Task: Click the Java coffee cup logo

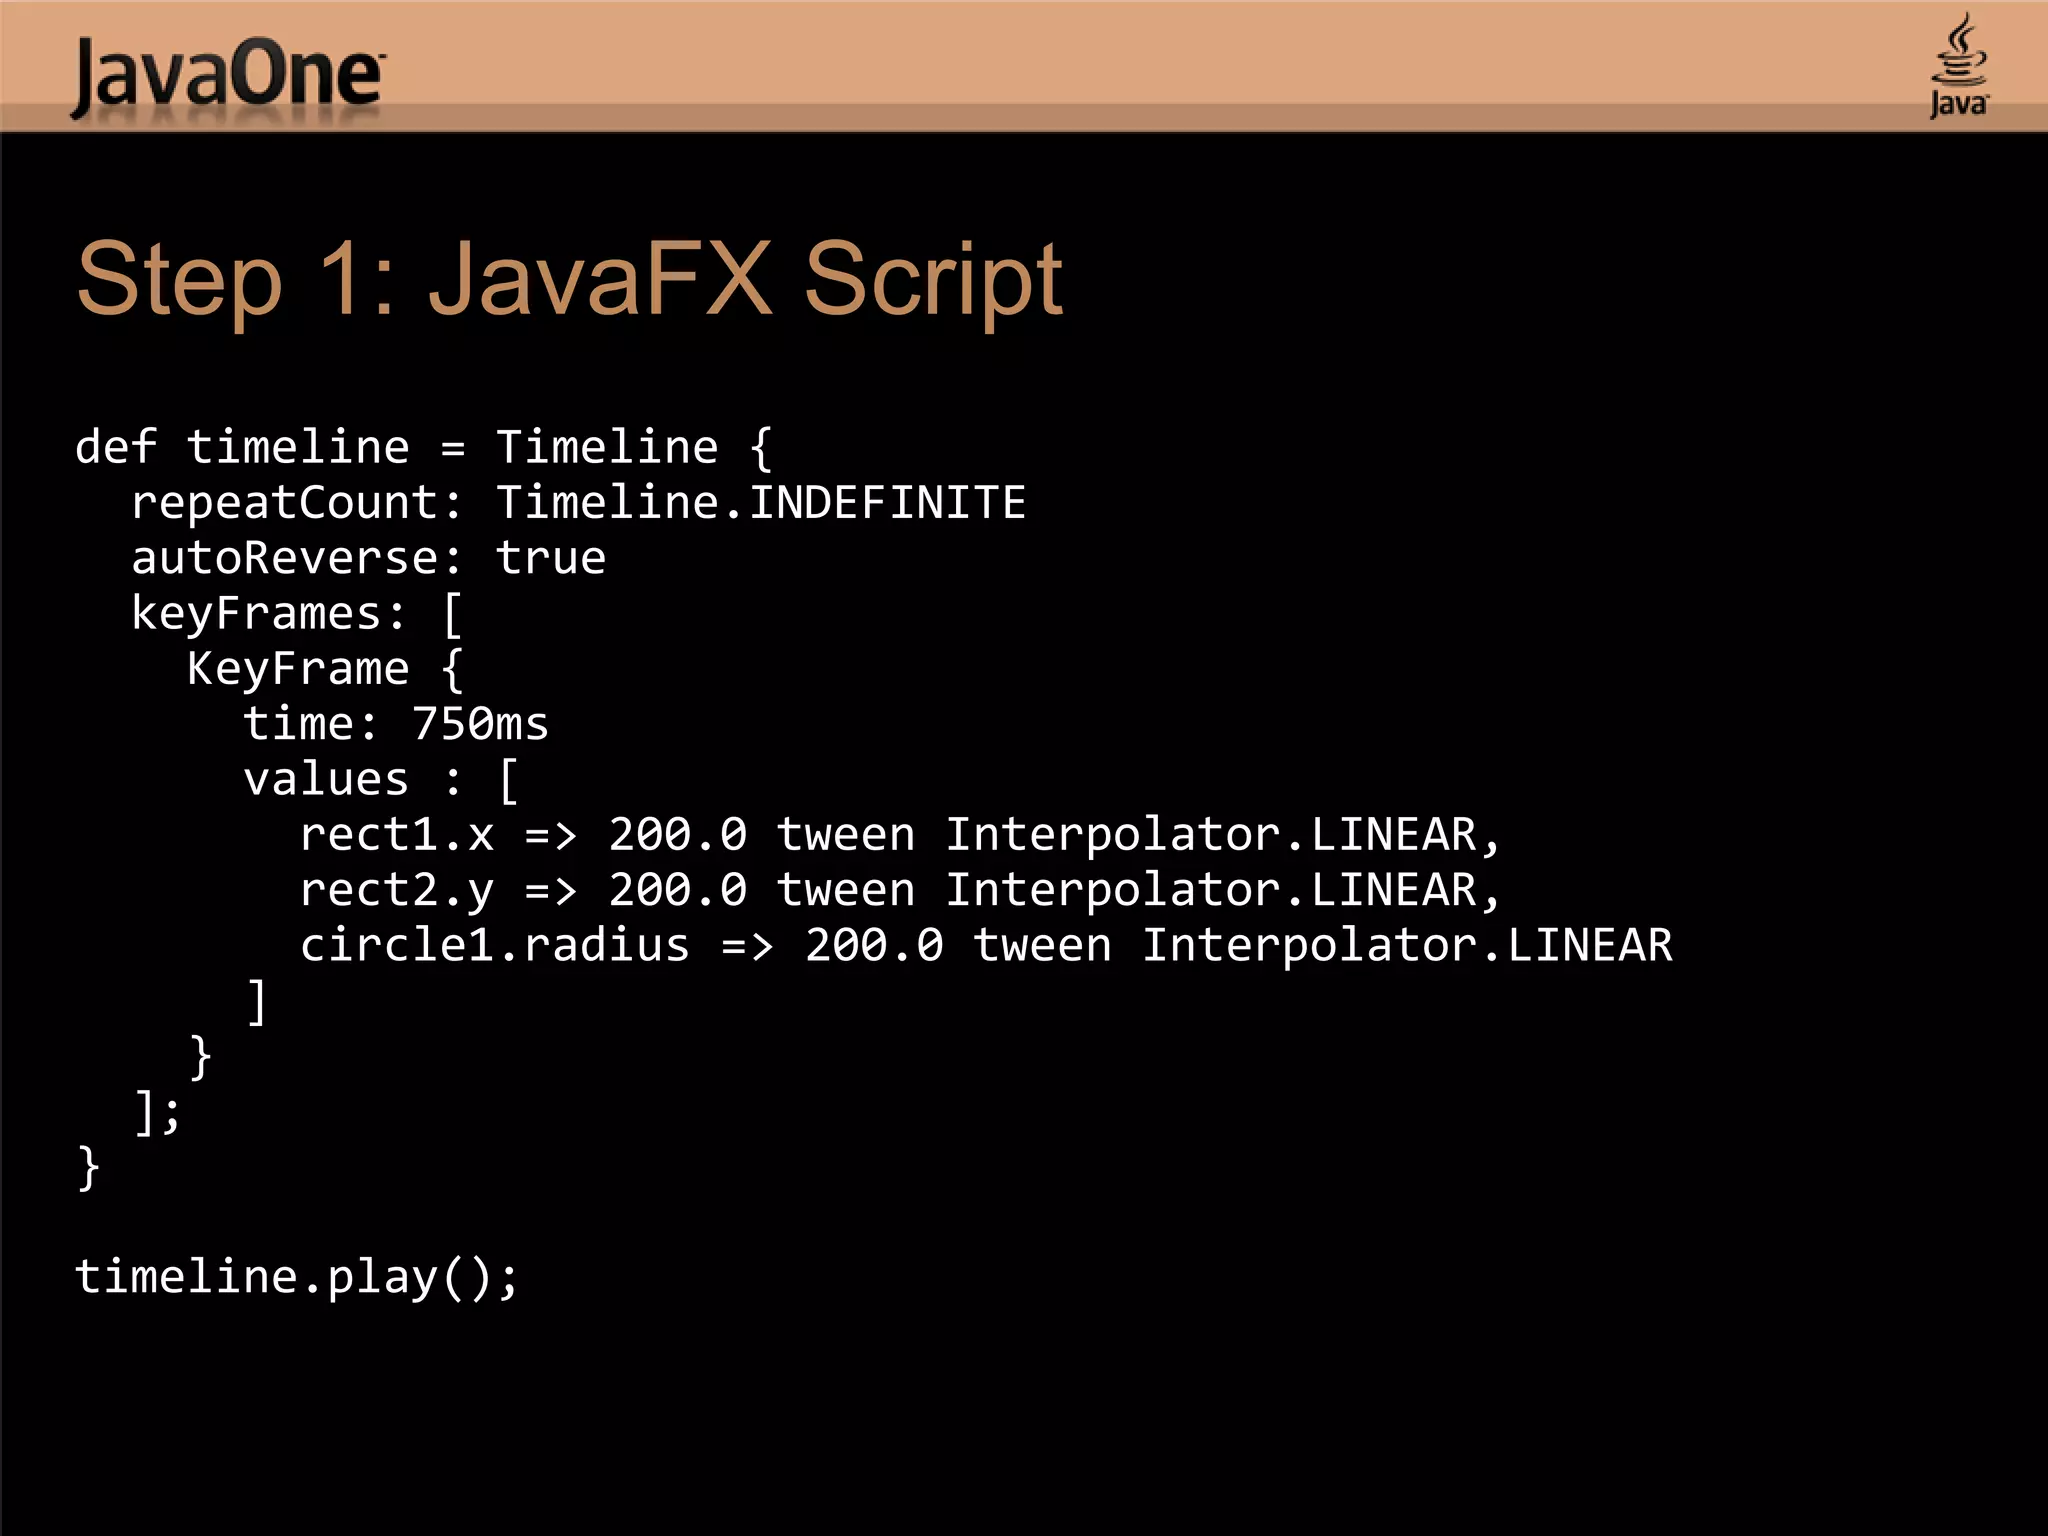Action: coord(1958,66)
